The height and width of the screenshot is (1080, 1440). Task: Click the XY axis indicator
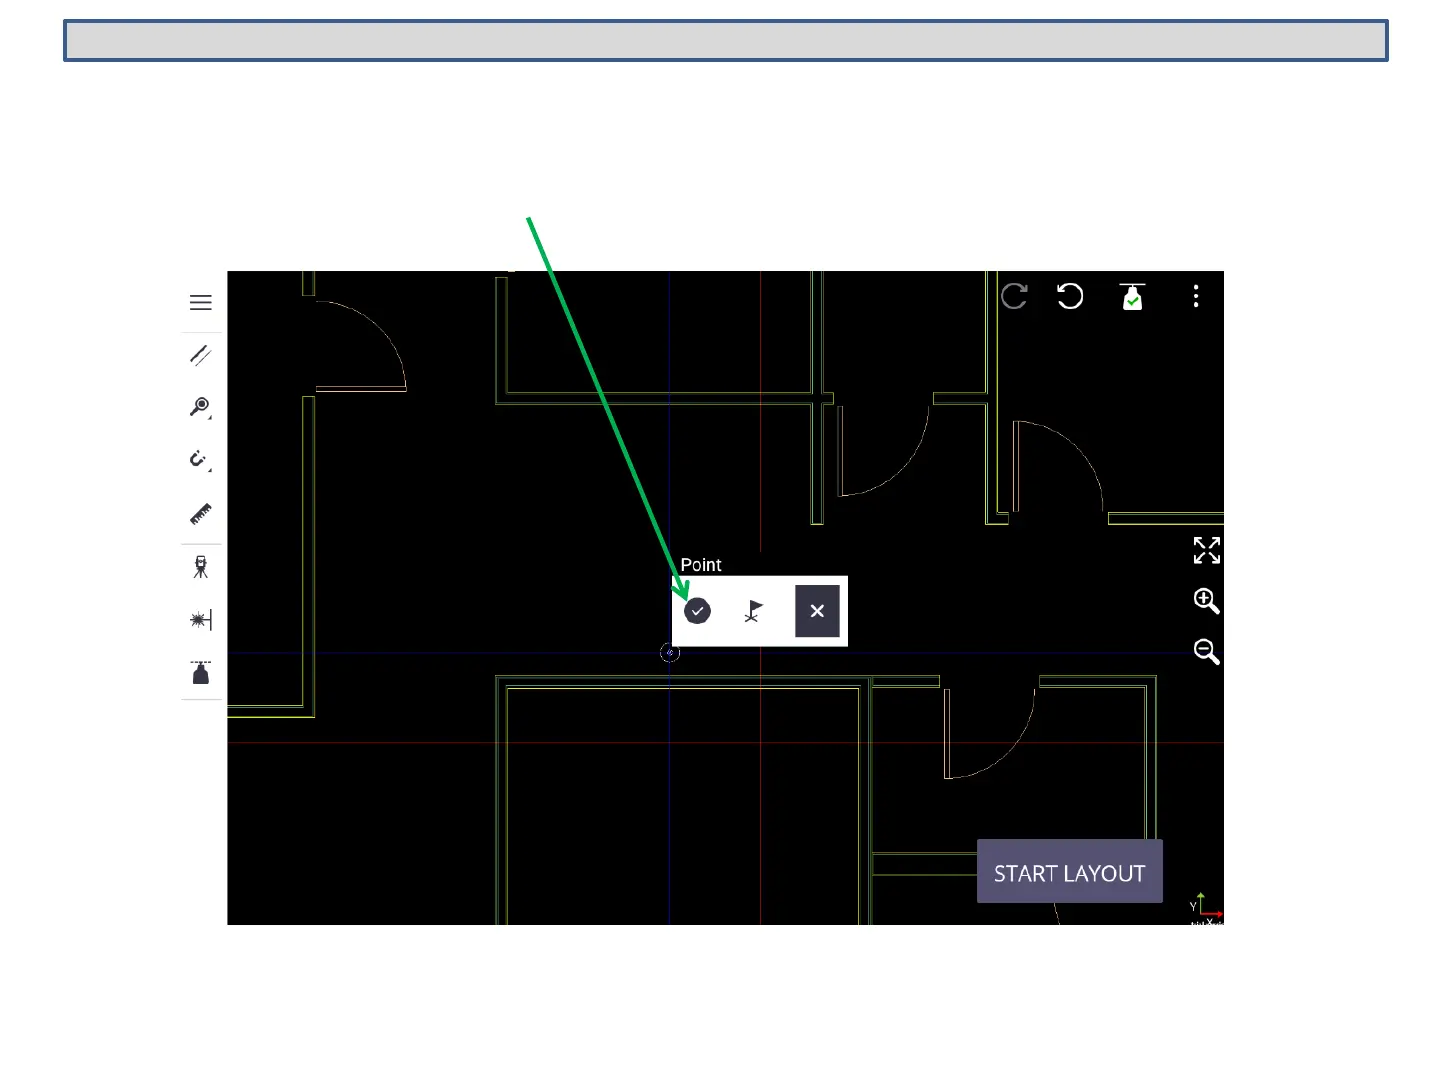click(x=1205, y=909)
